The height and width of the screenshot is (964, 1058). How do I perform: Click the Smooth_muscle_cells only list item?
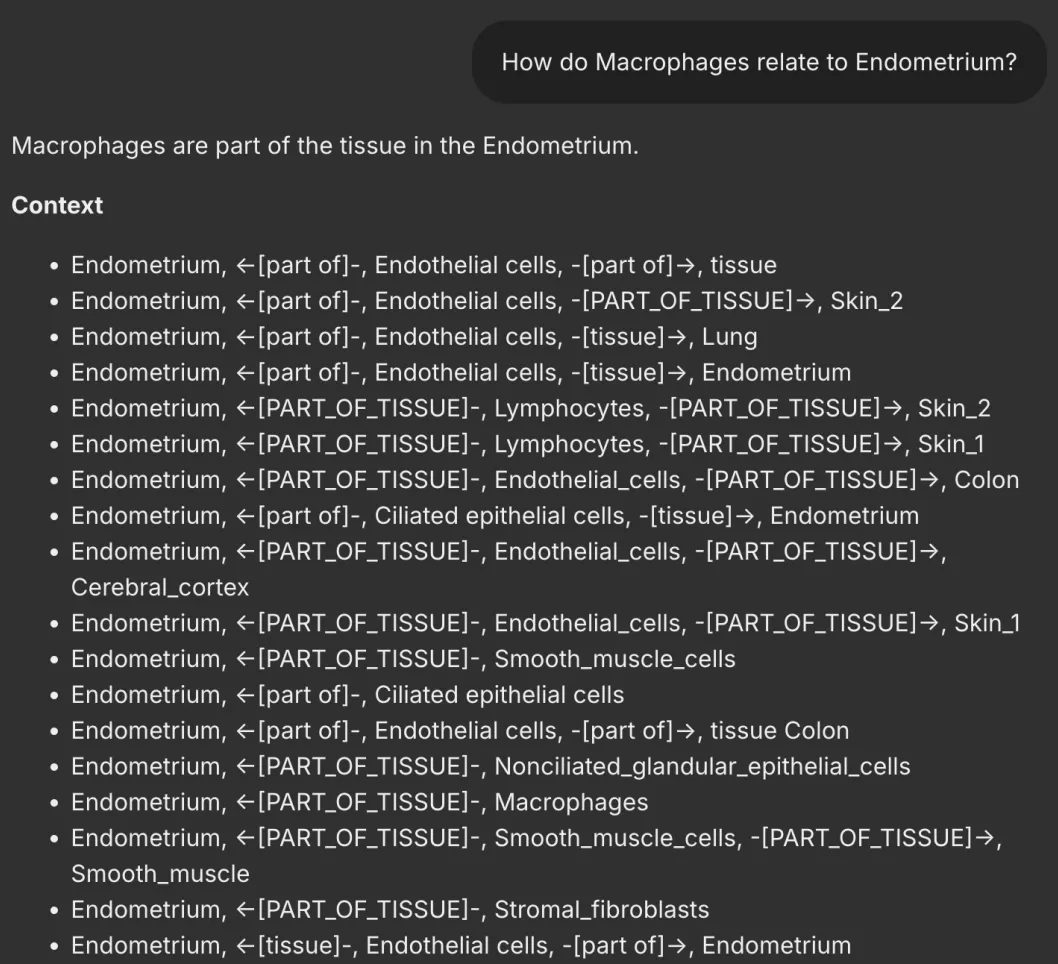(x=402, y=659)
